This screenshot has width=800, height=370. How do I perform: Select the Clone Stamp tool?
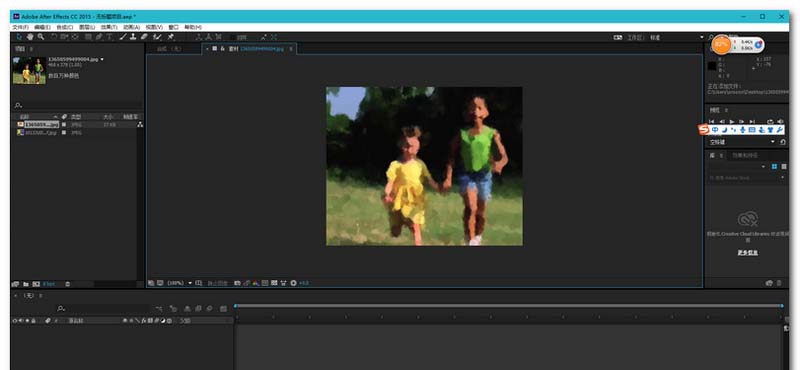[133, 37]
